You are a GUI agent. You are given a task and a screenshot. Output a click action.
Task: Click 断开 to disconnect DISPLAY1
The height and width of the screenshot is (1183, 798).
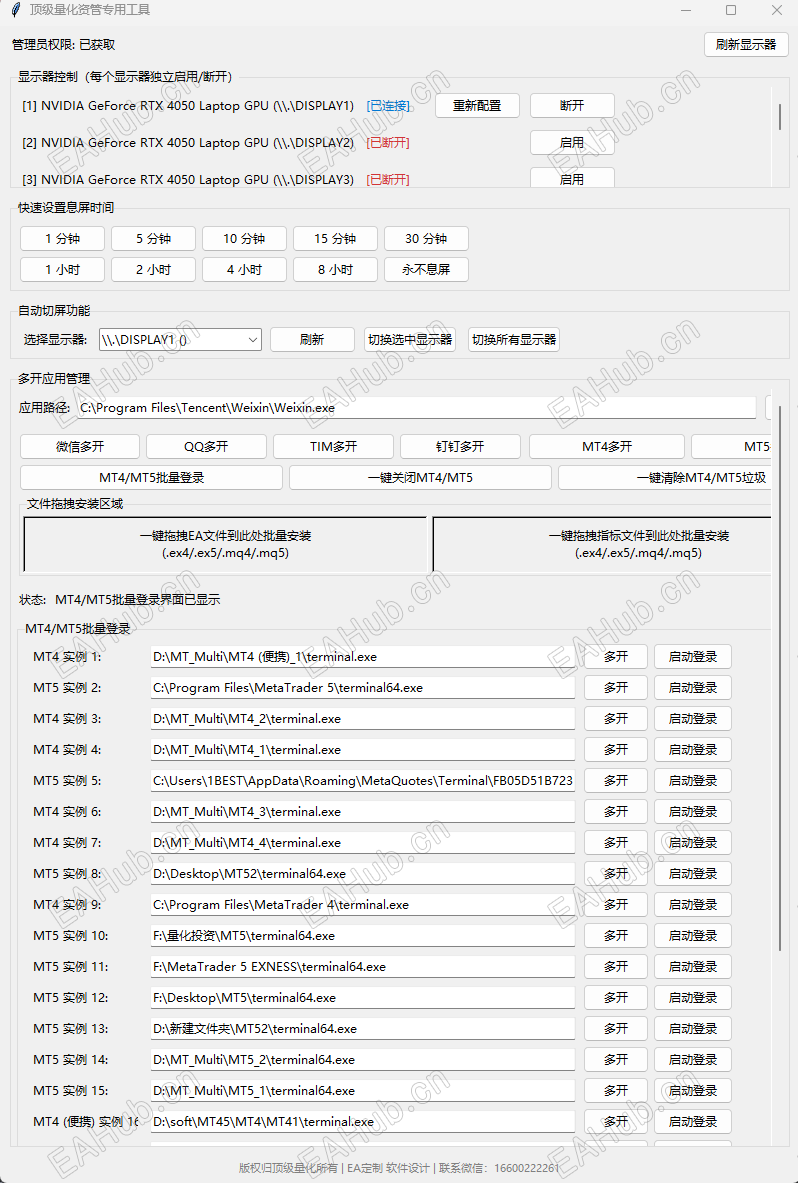572,106
